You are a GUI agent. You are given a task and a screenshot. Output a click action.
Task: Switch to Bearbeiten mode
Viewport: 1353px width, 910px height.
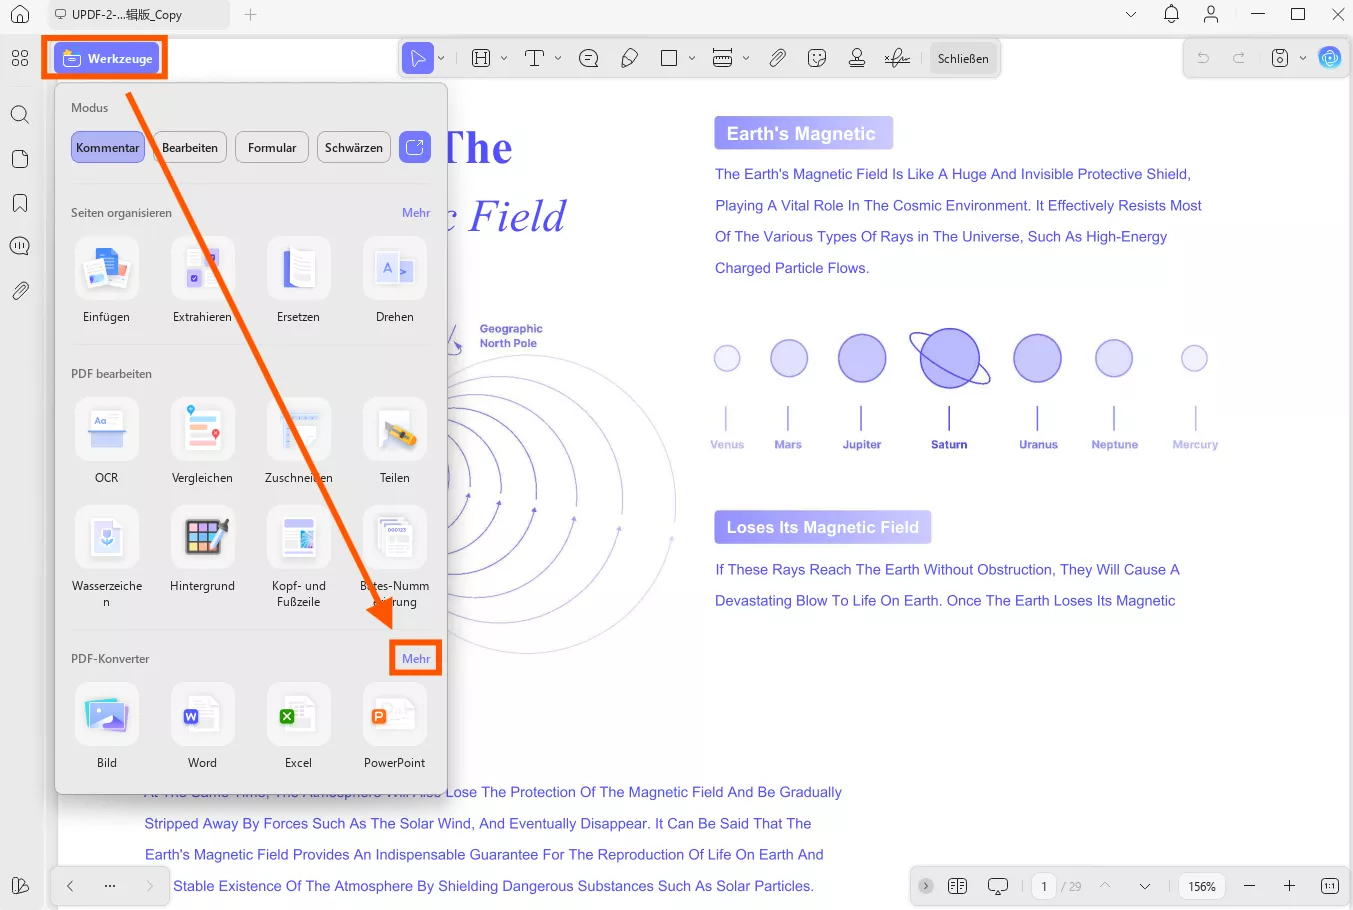(189, 147)
